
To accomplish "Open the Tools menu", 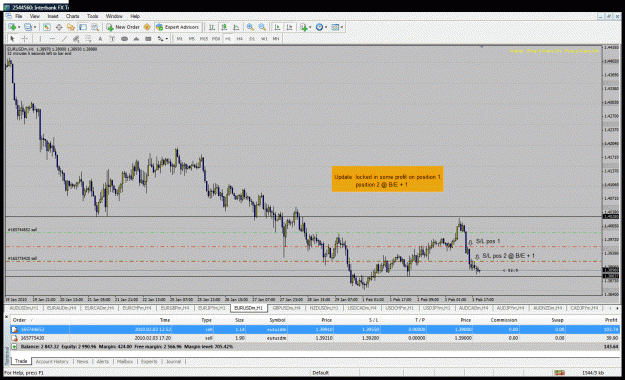I will tap(92, 16).
